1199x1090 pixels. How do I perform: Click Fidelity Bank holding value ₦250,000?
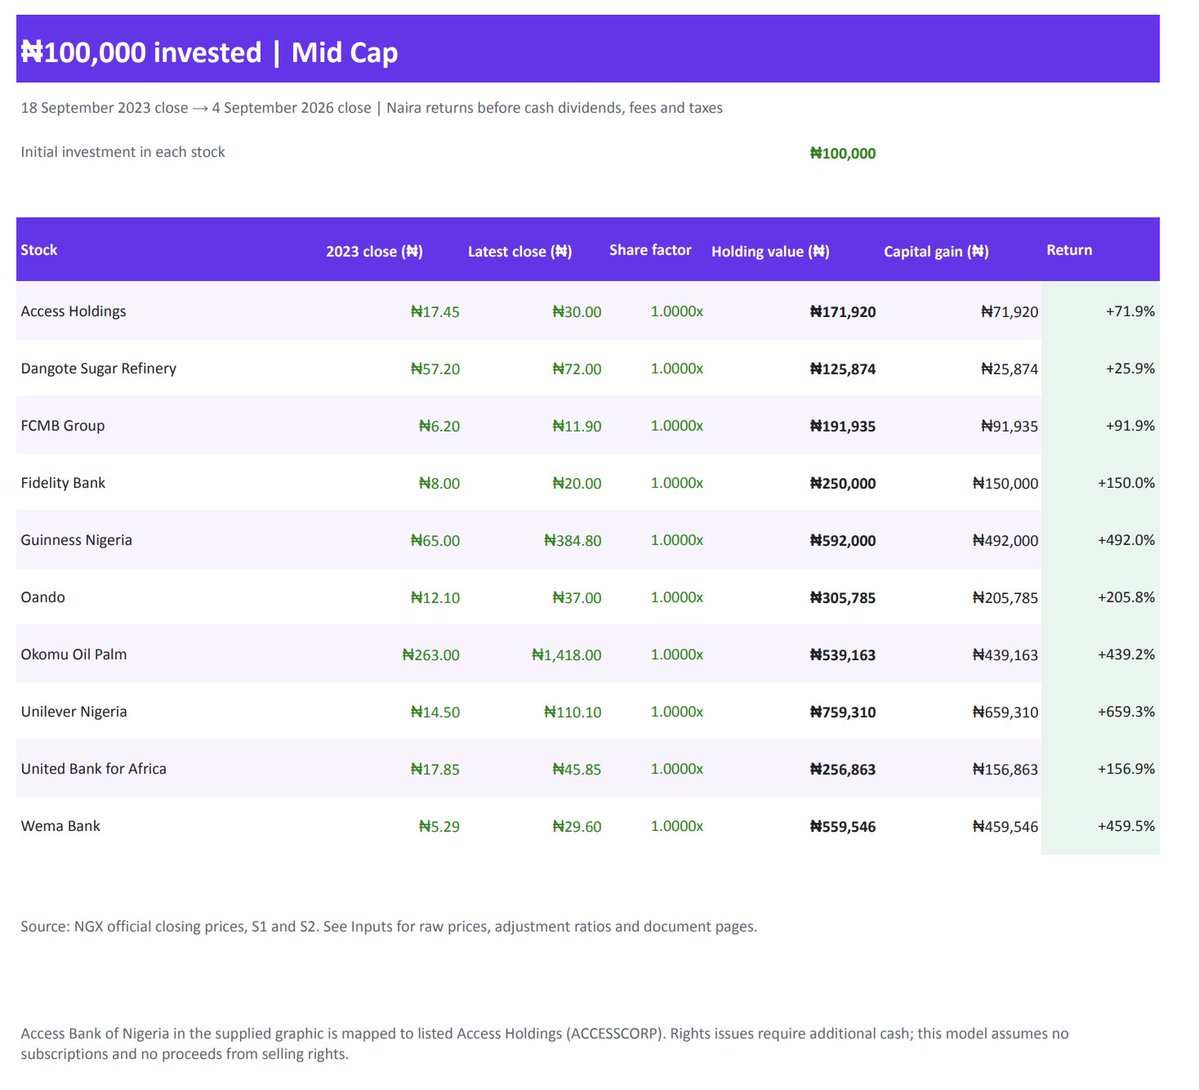point(843,483)
